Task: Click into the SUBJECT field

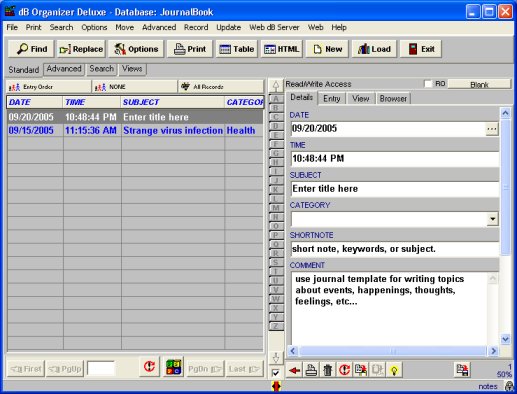Action: [x=395, y=189]
